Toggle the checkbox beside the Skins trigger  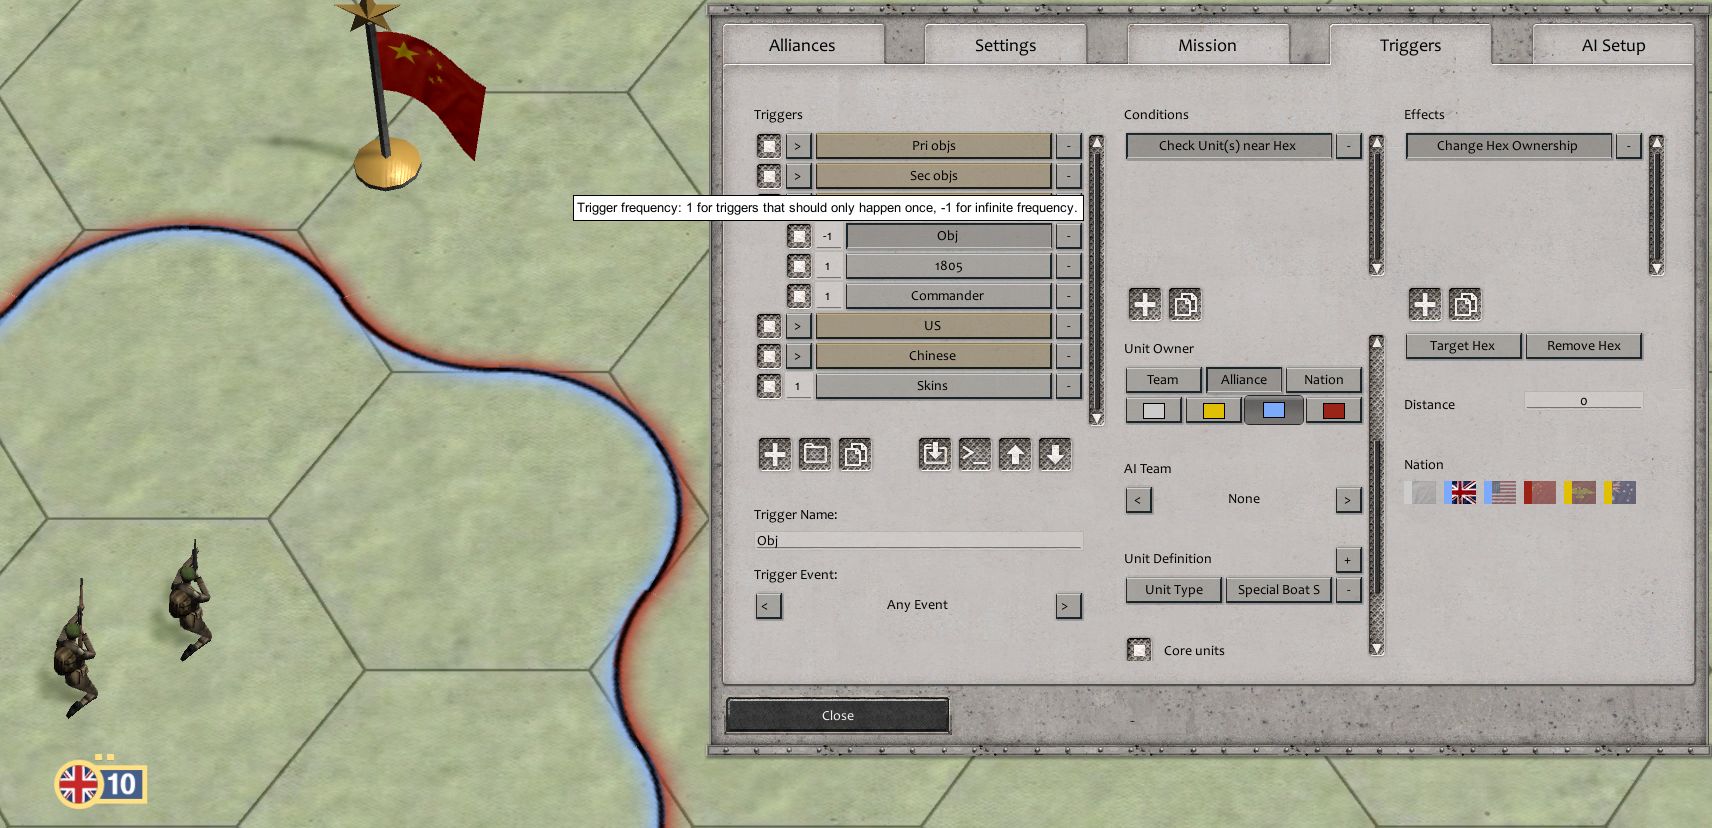point(768,386)
